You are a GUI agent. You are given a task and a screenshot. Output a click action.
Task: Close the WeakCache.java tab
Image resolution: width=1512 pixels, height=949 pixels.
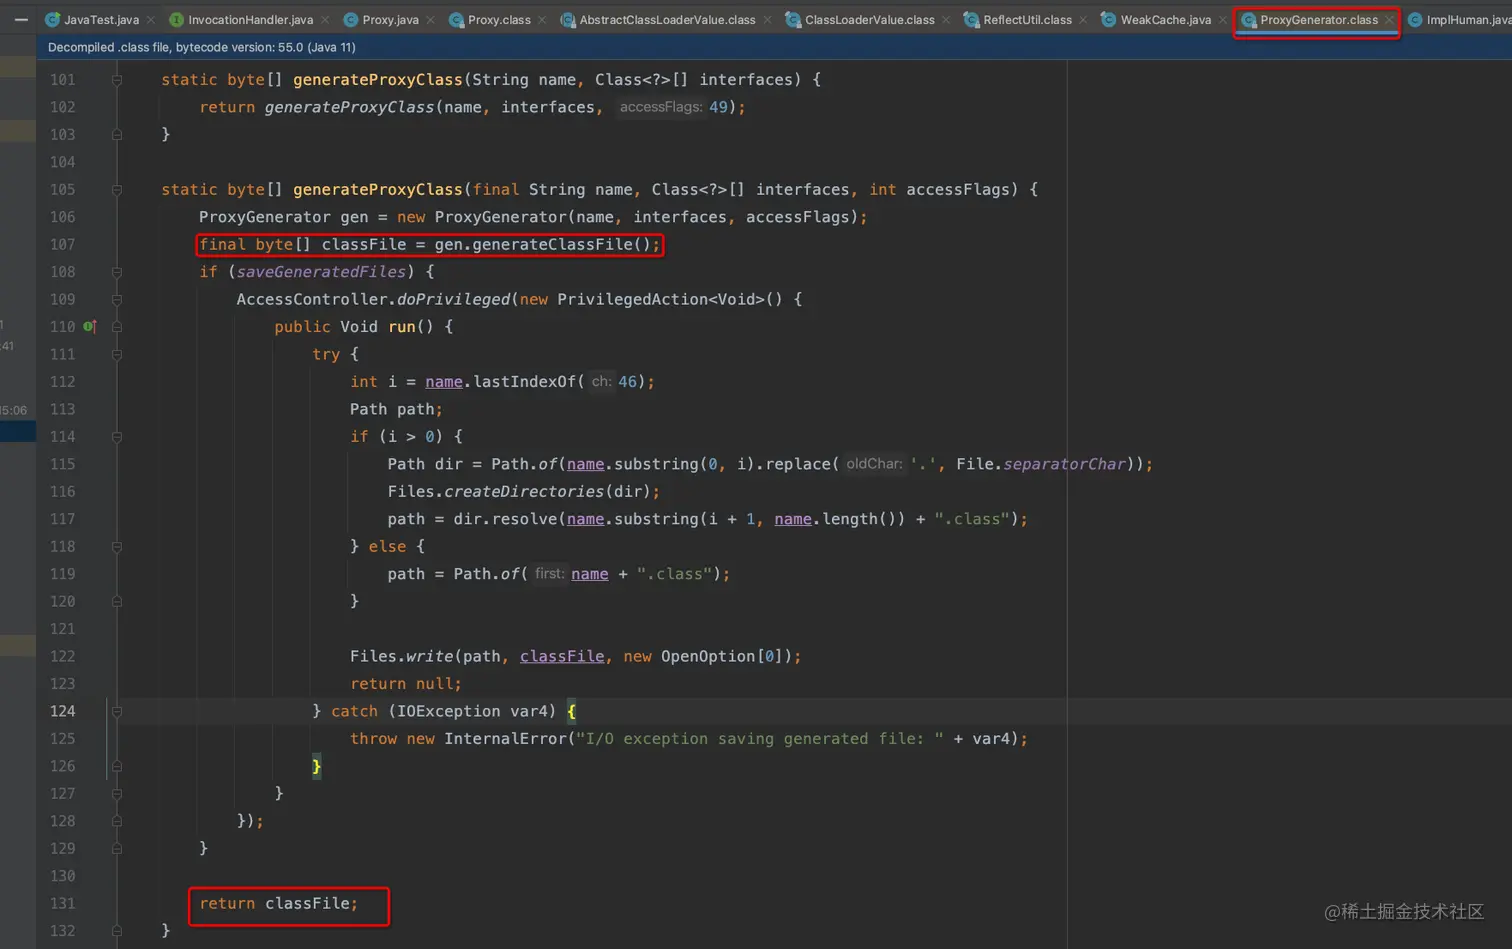click(x=1222, y=20)
